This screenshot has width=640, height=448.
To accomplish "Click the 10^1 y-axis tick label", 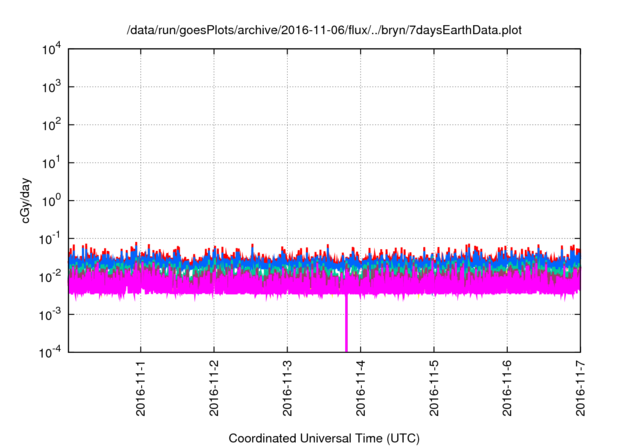I will (x=50, y=163).
